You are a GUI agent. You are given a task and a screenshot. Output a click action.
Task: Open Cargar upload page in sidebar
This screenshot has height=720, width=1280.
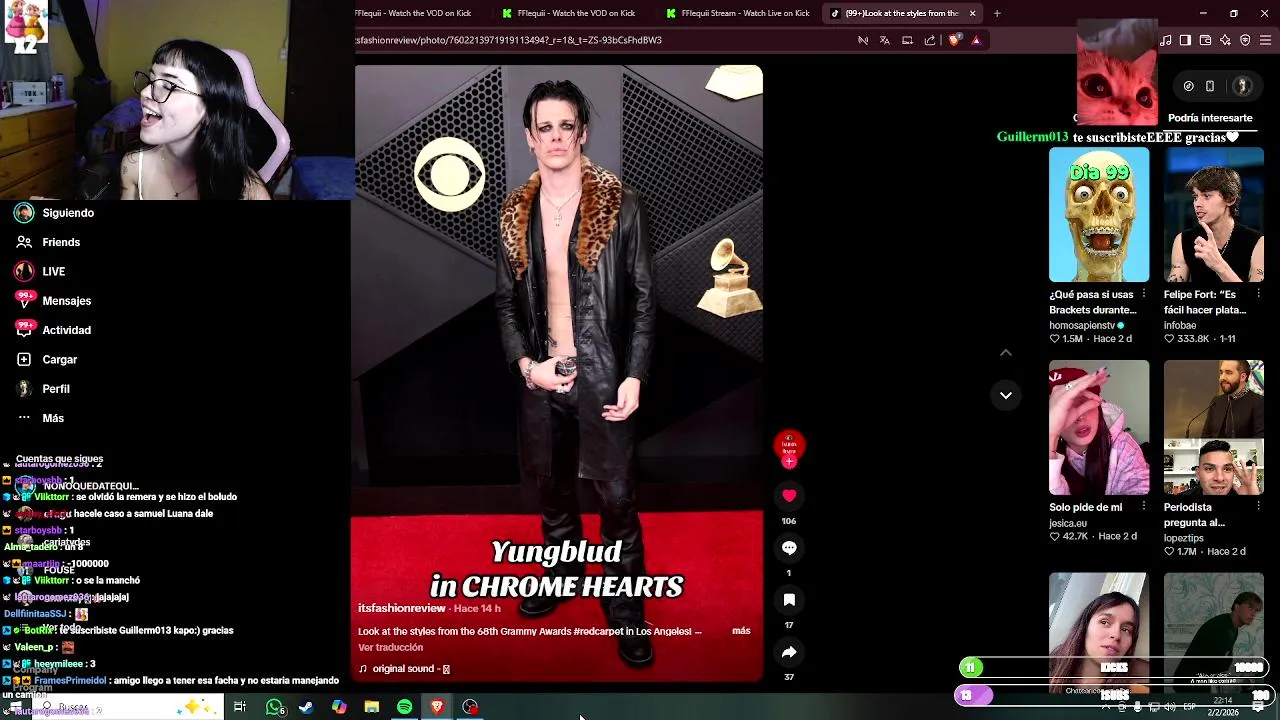(x=46, y=359)
